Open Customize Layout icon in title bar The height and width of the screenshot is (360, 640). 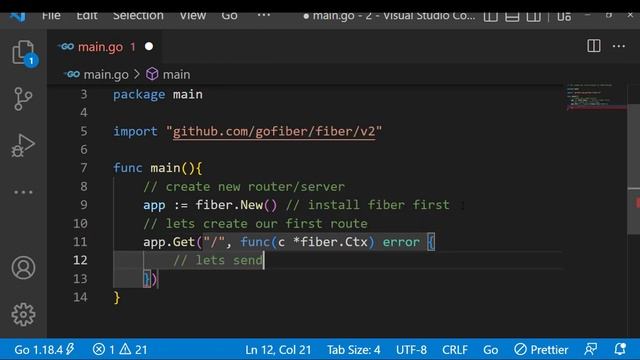tap(564, 17)
